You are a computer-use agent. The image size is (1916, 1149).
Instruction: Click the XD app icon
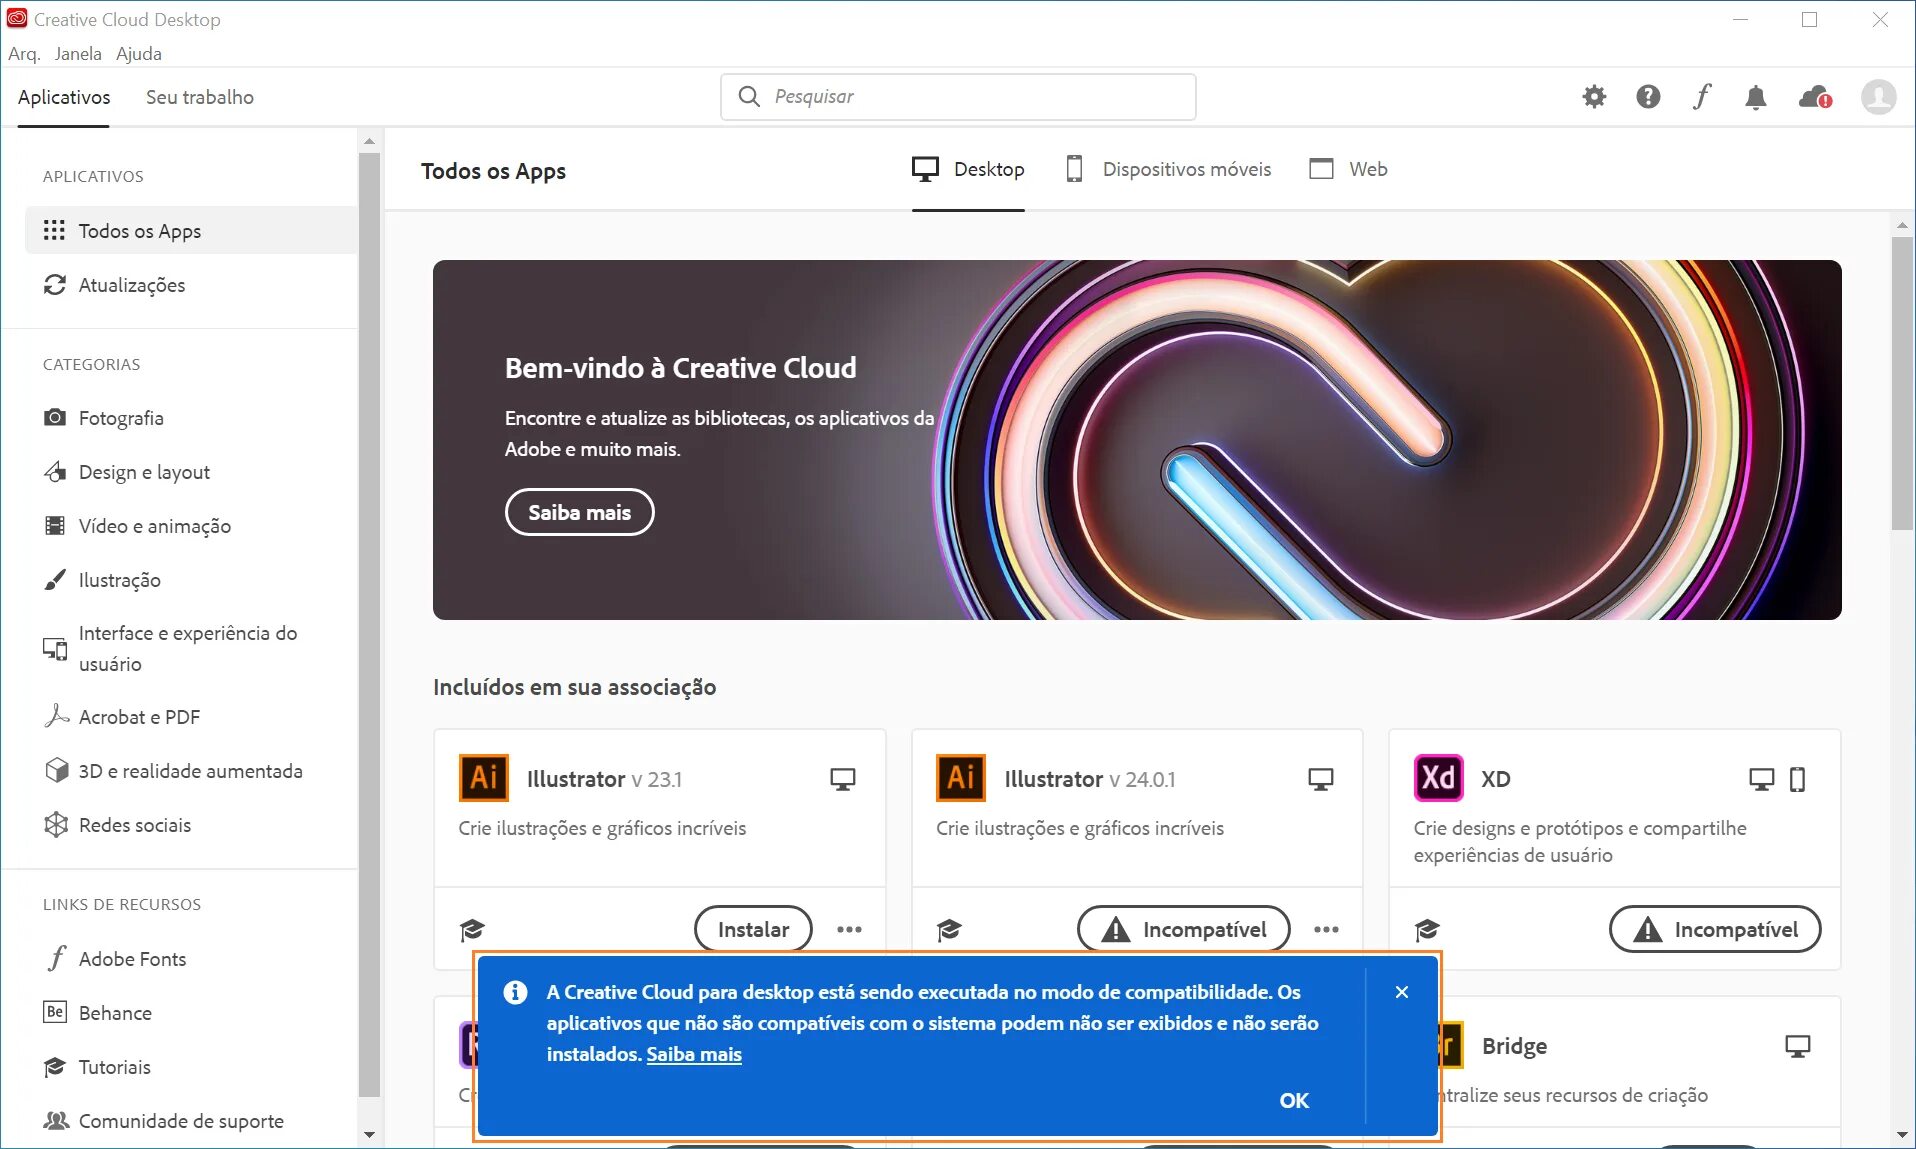pyautogui.click(x=1439, y=778)
